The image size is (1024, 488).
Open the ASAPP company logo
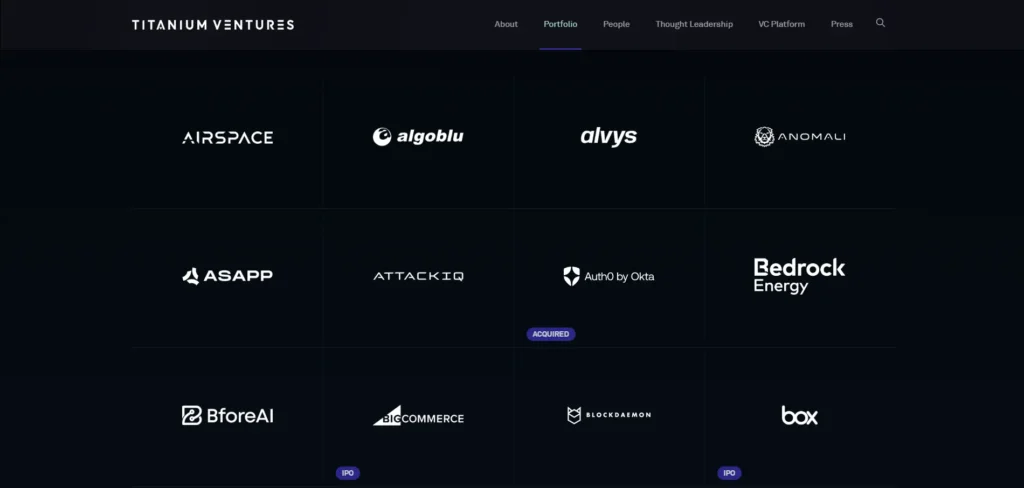coord(227,276)
